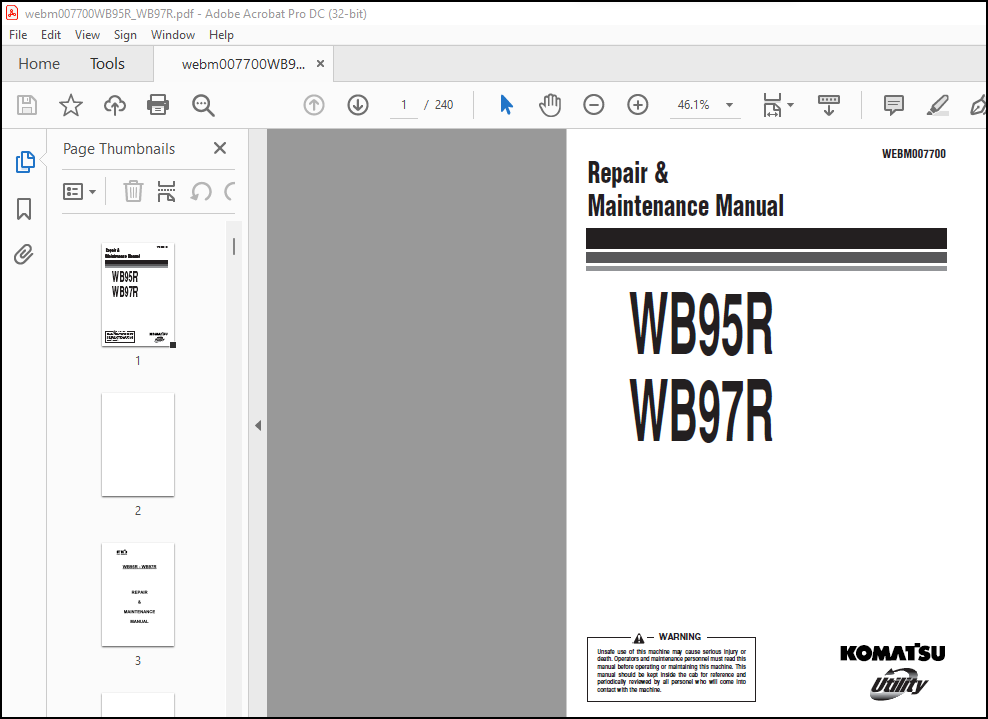The image size is (988, 719).
Task: Open the Page Thumbnails sidebar icon
Action: (25, 162)
